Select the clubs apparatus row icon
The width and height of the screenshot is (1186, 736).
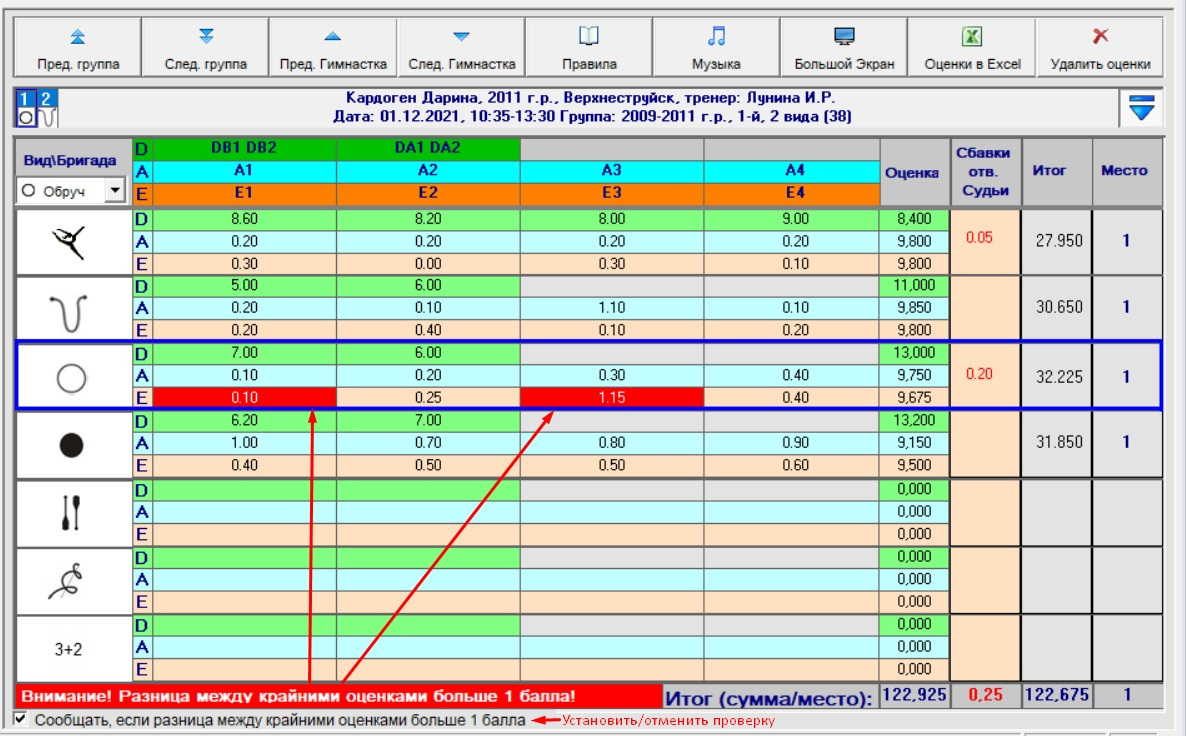[72, 511]
